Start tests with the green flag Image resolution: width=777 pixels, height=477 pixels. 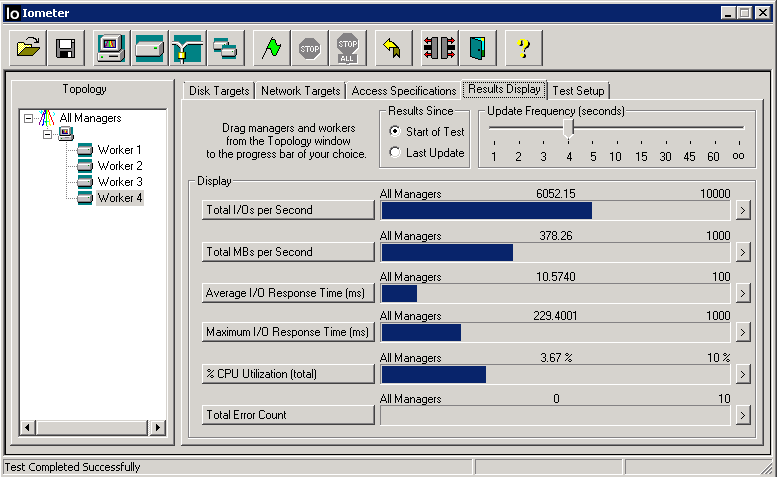coord(272,48)
